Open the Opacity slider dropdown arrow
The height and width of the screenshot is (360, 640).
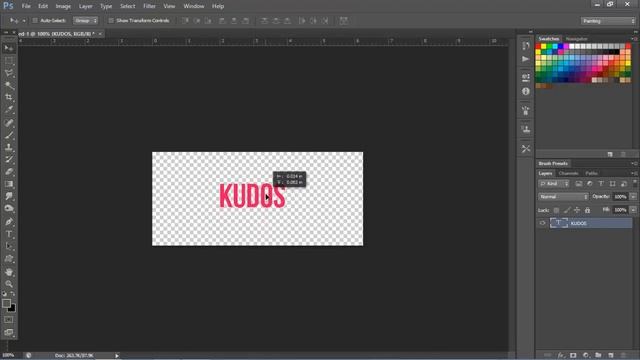coord(633,197)
